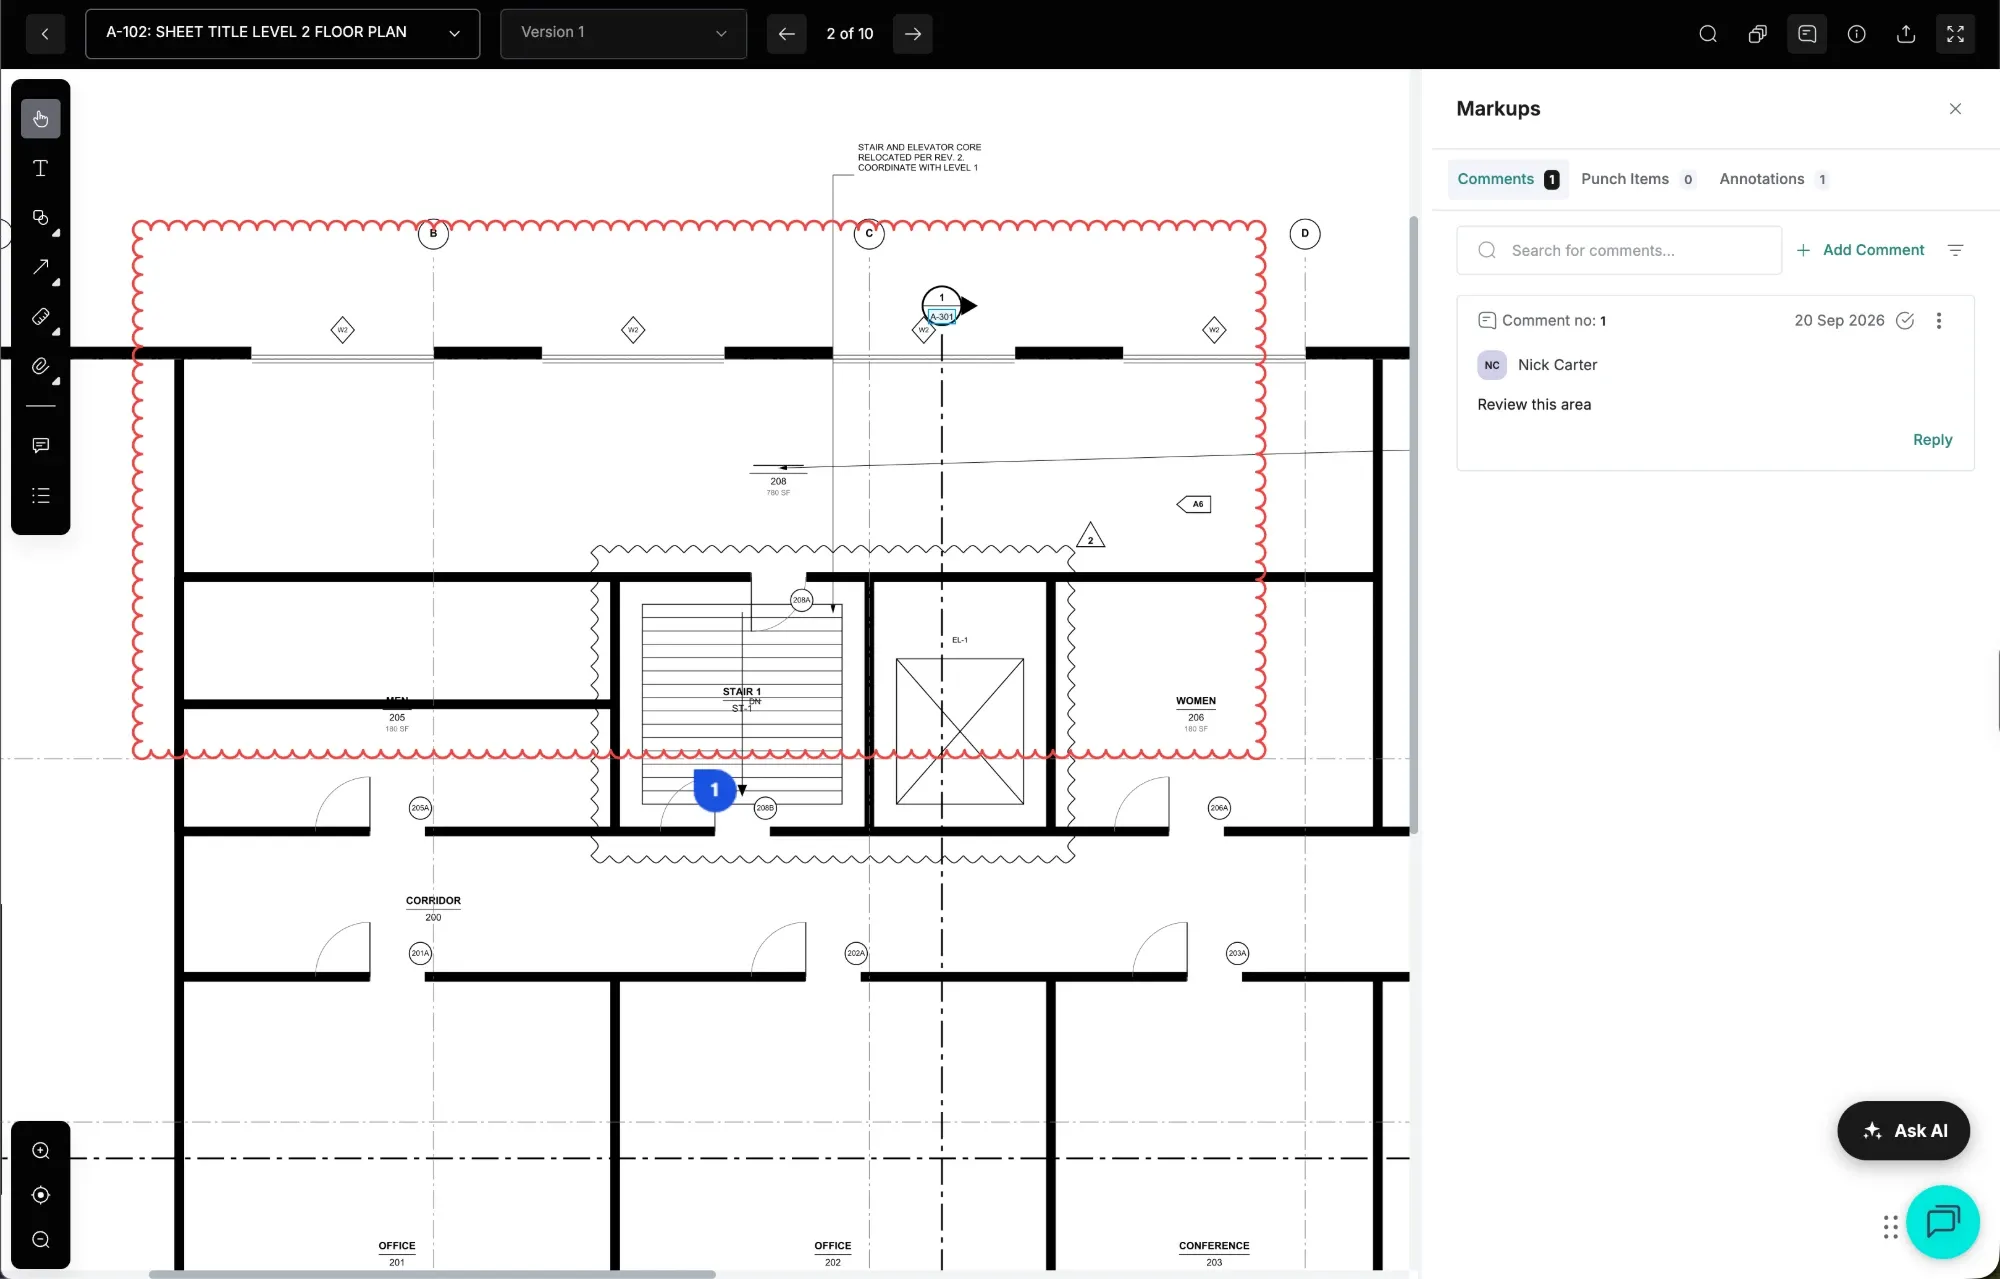Viewport: 2000px width, 1279px height.
Task: Select the measure ruler tool
Action: pos(40,317)
